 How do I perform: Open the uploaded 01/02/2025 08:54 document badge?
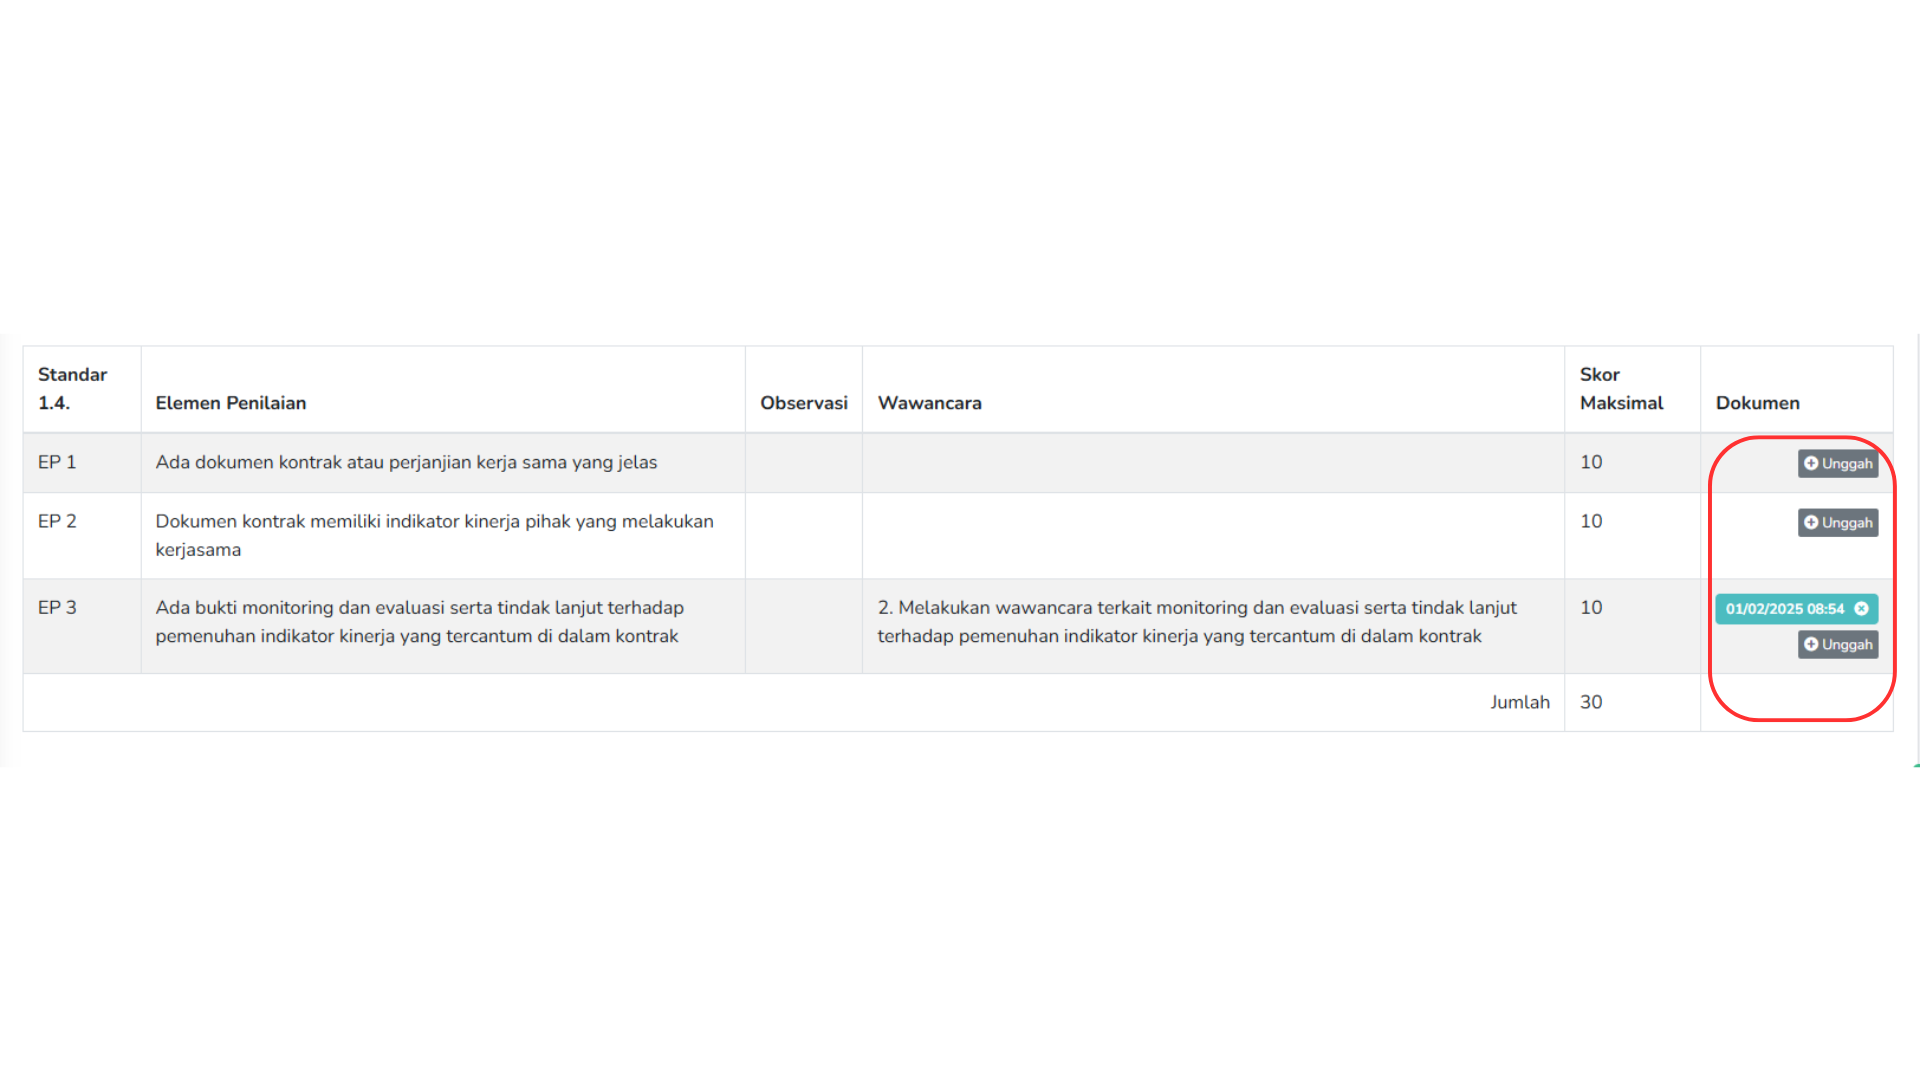(x=1784, y=608)
